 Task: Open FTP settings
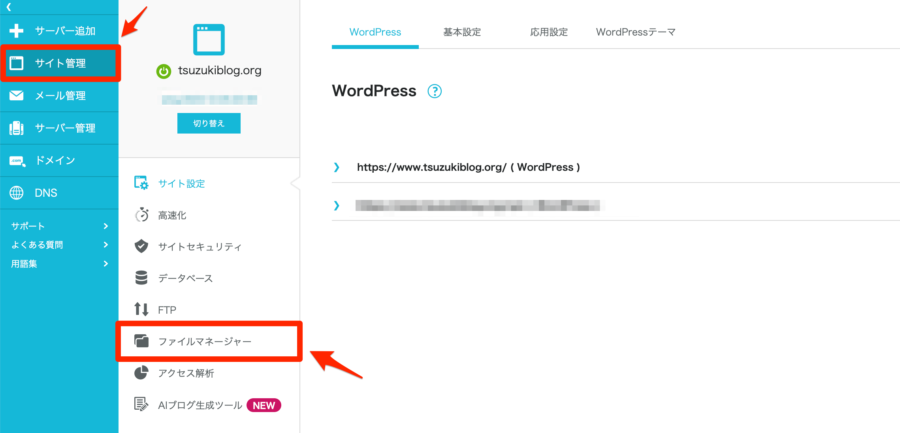coord(167,310)
